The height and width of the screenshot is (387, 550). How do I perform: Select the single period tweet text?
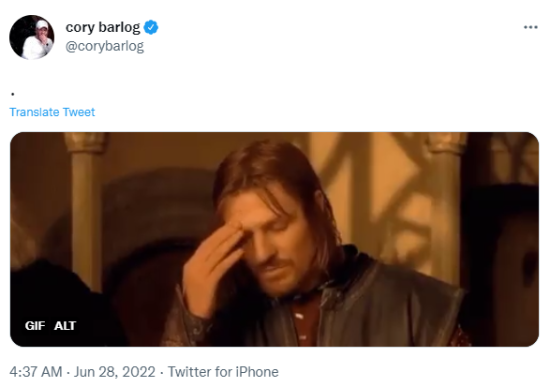click(x=13, y=94)
